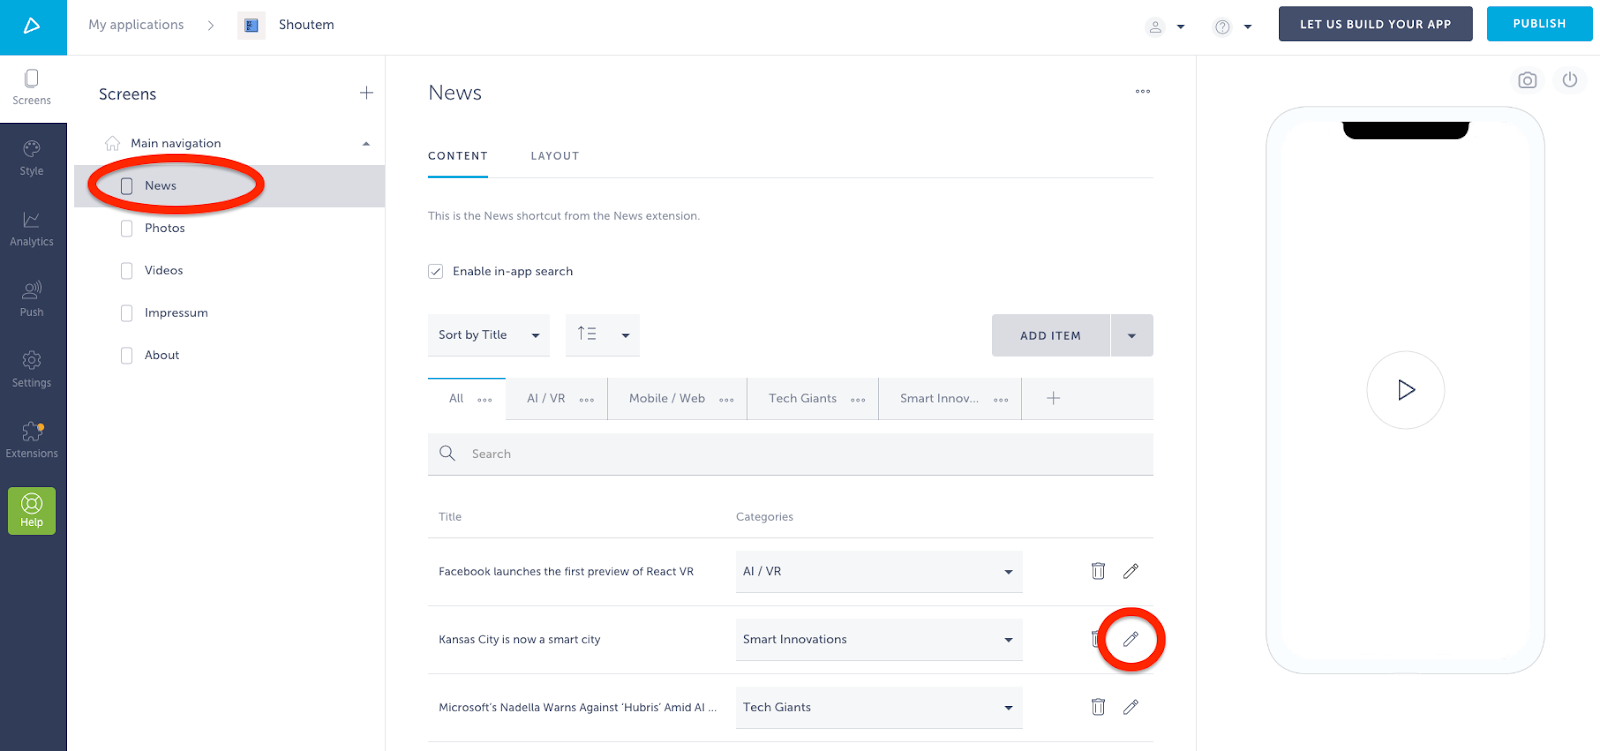The height and width of the screenshot is (751, 1600).
Task: Delete the Facebook React VR article
Action: click(1098, 571)
